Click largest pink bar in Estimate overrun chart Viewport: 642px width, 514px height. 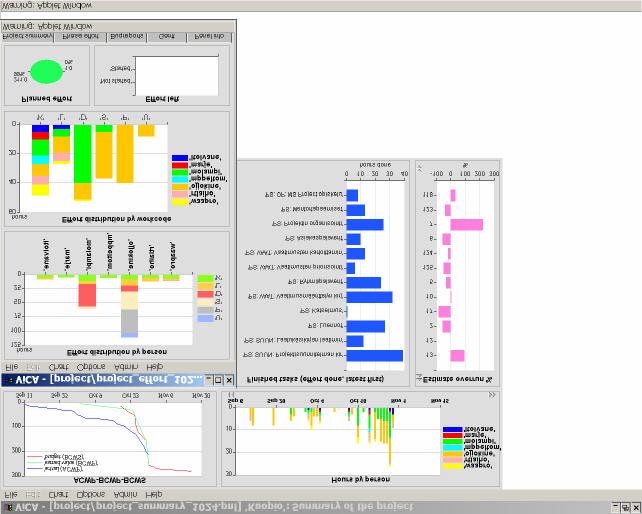(x=467, y=224)
